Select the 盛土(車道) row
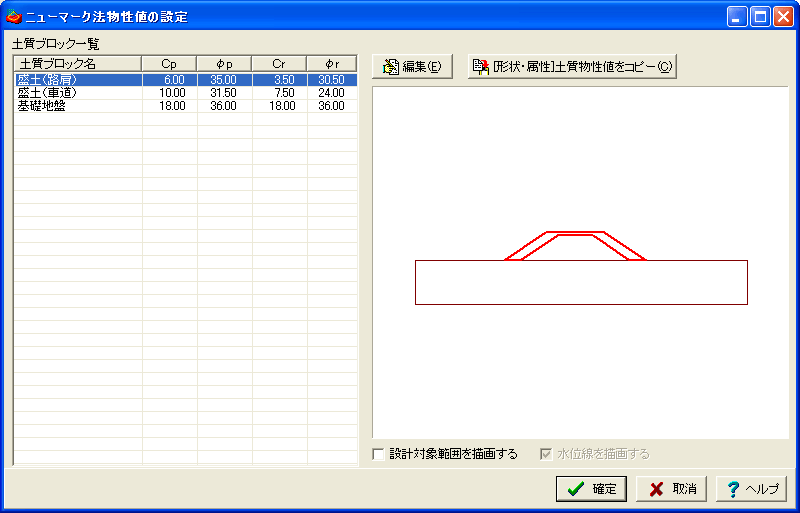Image resolution: width=800 pixels, height=513 pixels. click(x=185, y=93)
